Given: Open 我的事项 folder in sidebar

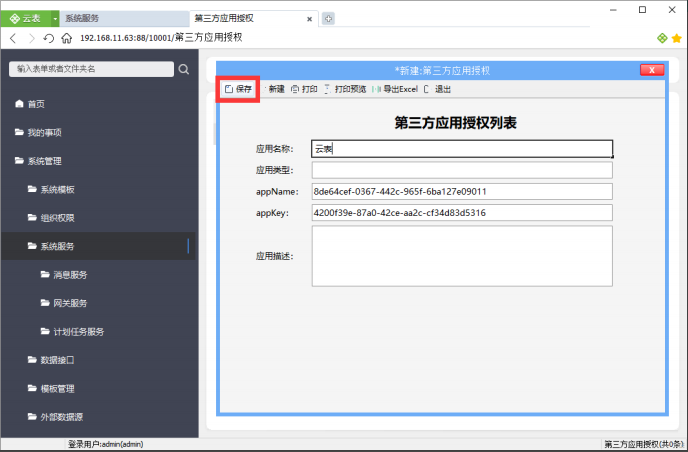Looking at the screenshot, I should [x=38, y=133].
